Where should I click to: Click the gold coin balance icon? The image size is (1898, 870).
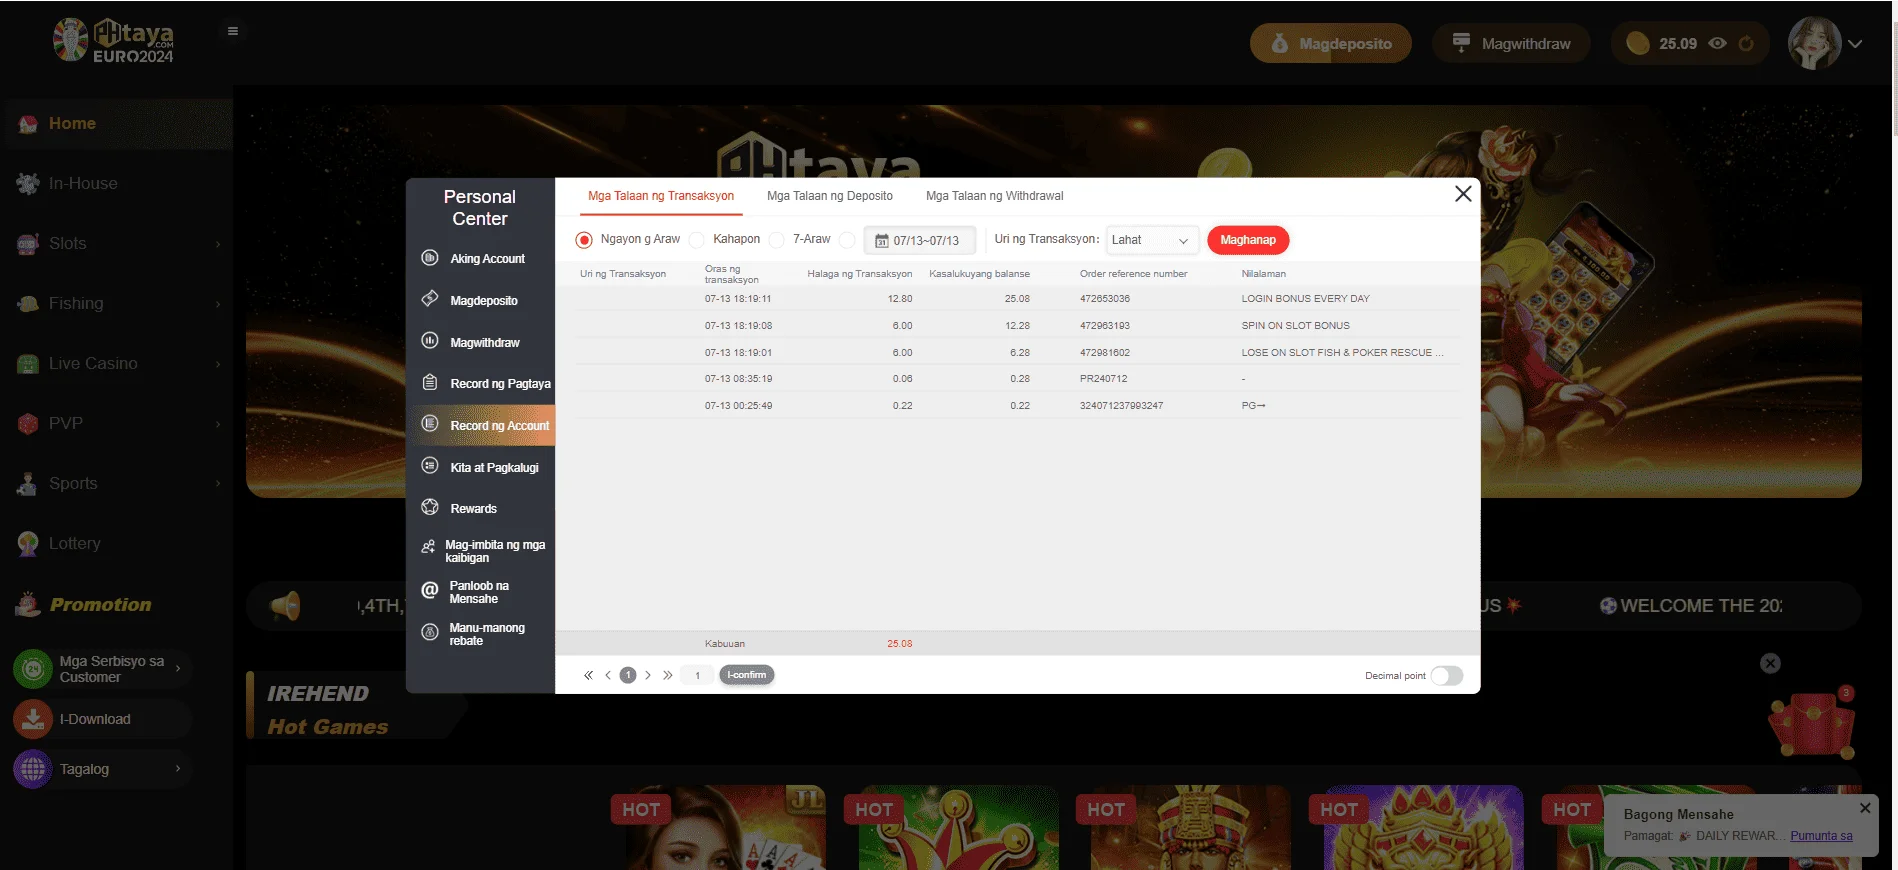1638,44
